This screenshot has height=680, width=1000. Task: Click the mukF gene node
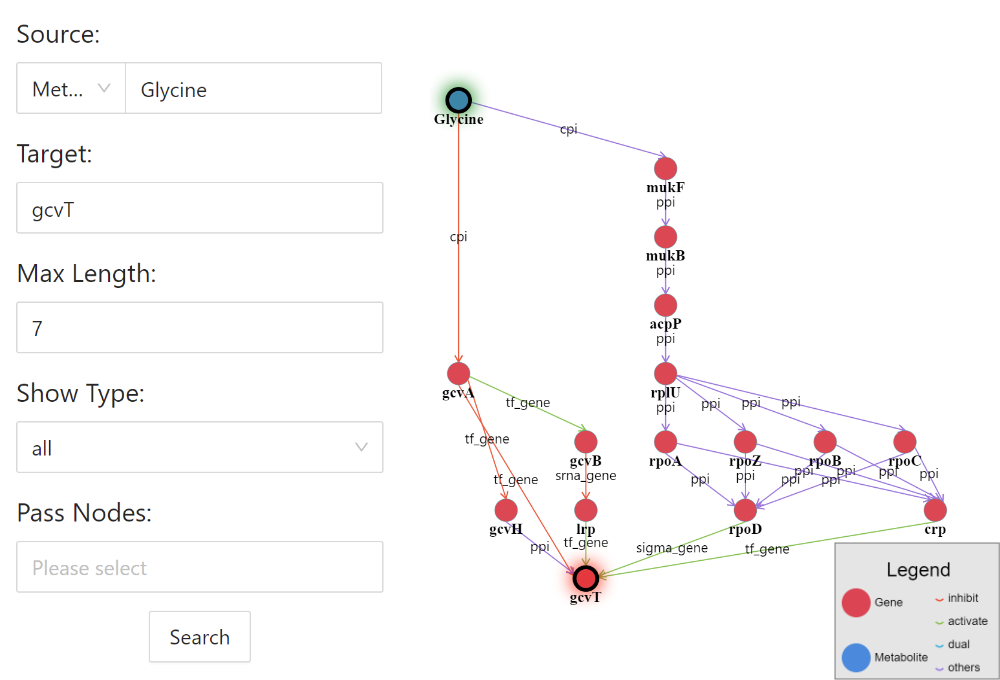click(666, 169)
